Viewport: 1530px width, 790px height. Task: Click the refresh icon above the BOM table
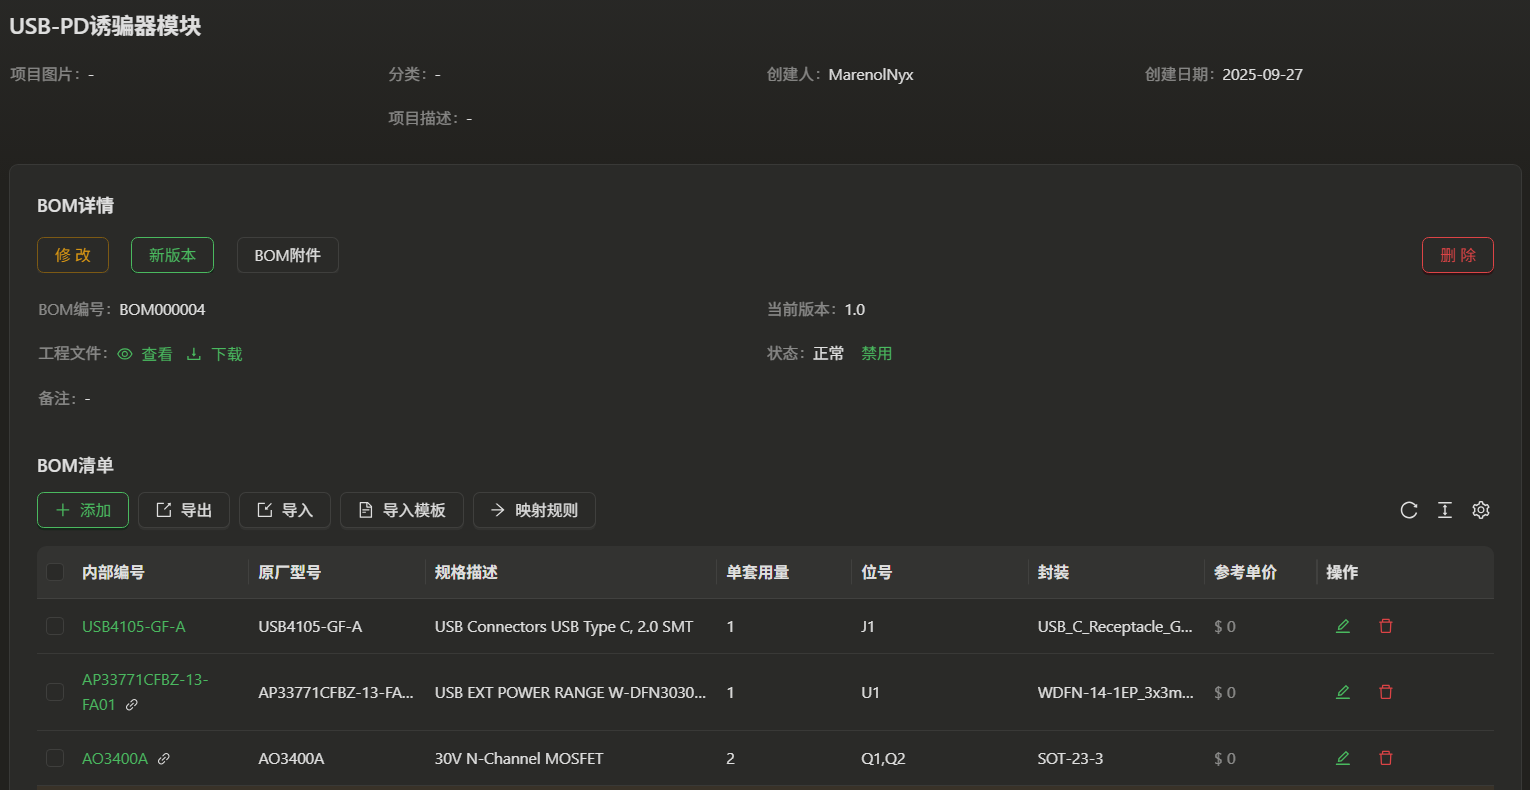1408,510
